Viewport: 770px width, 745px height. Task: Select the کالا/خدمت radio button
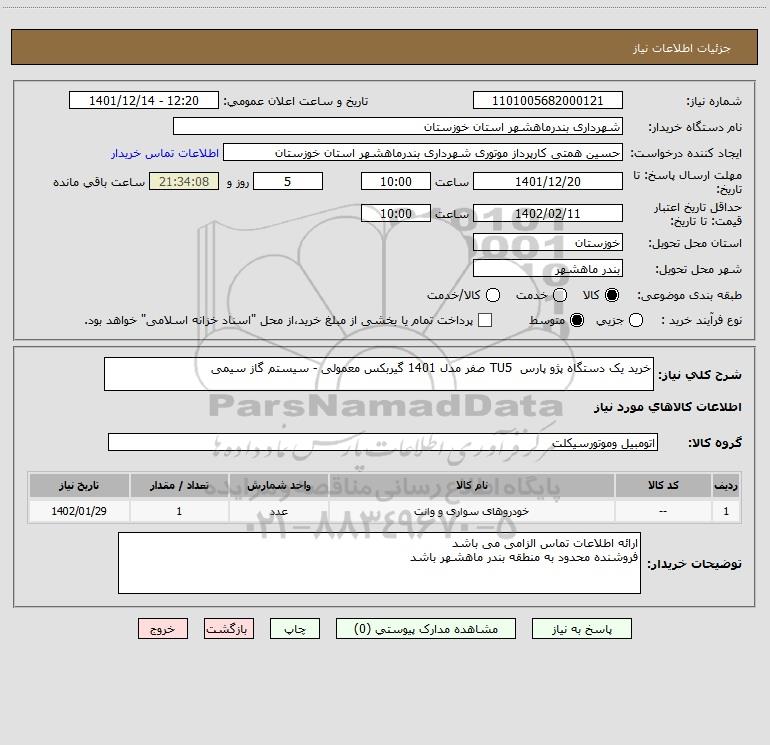tap(493, 295)
